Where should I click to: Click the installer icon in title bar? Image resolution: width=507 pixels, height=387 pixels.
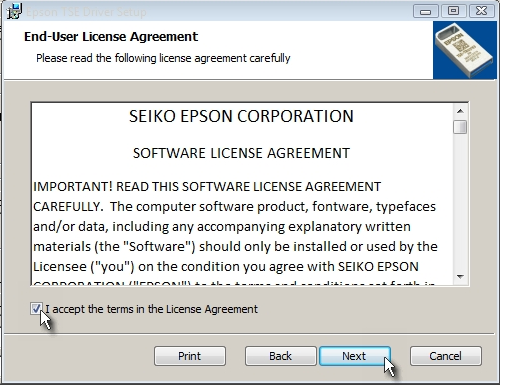(x=15, y=11)
